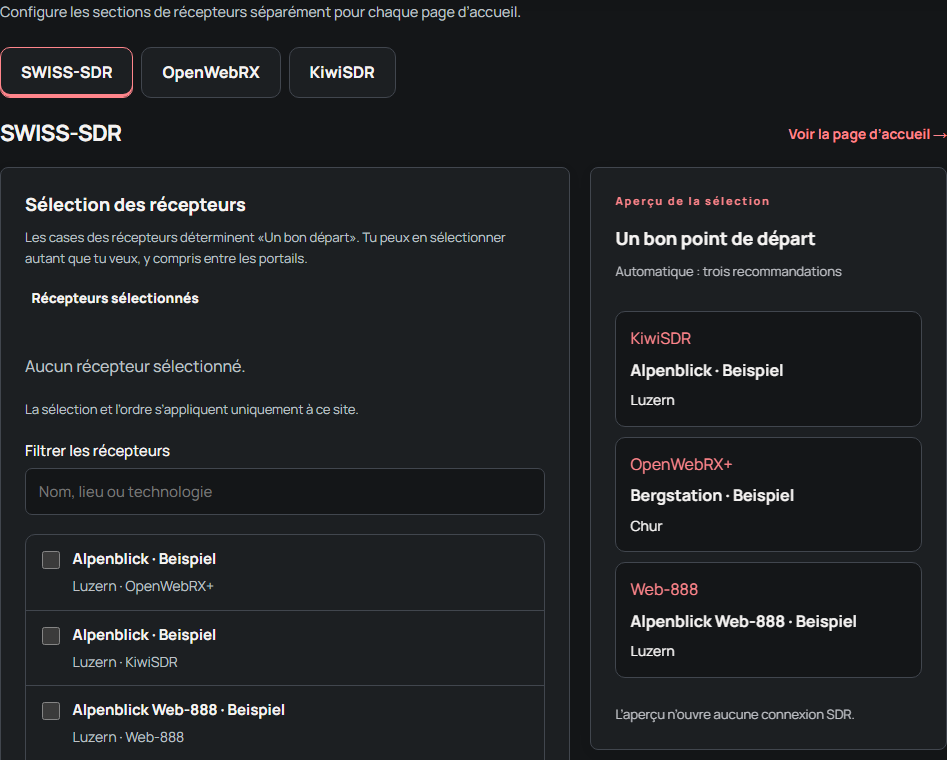Click the 'Aucun récepteur sélectionné.' text
The width and height of the screenshot is (947, 760).
pyautogui.click(x=135, y=366)
